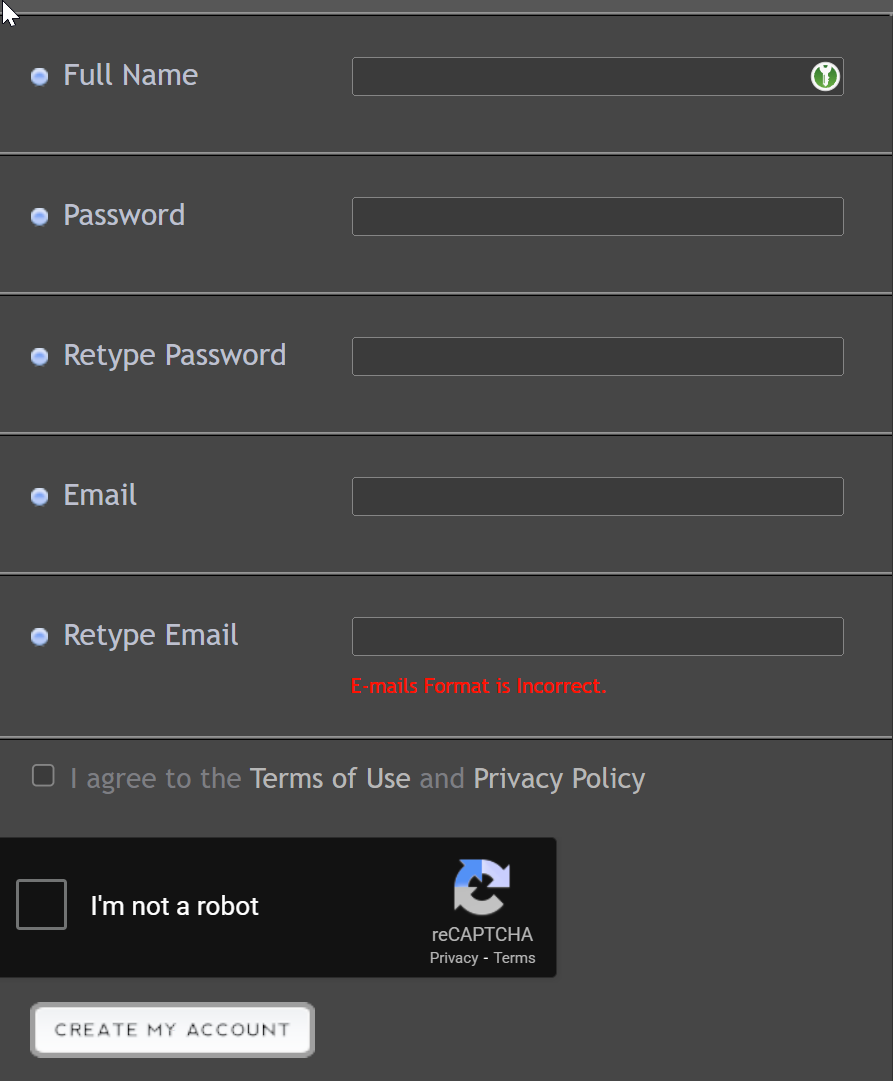Focus the Full Name input field
This screenshot has height=1081, width=893.
pyautogui.click(x=580, y=77)
